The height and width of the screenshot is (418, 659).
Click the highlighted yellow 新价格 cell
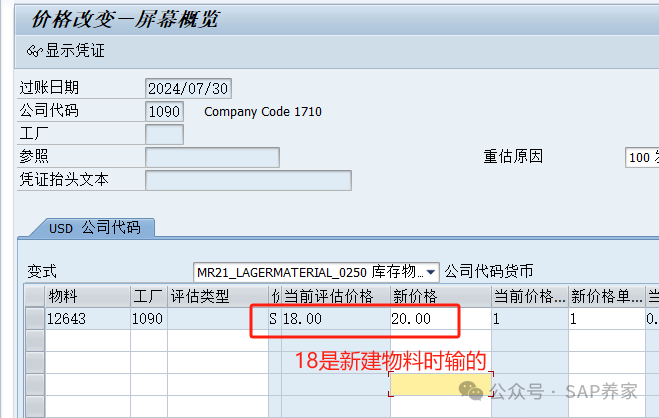440,384
